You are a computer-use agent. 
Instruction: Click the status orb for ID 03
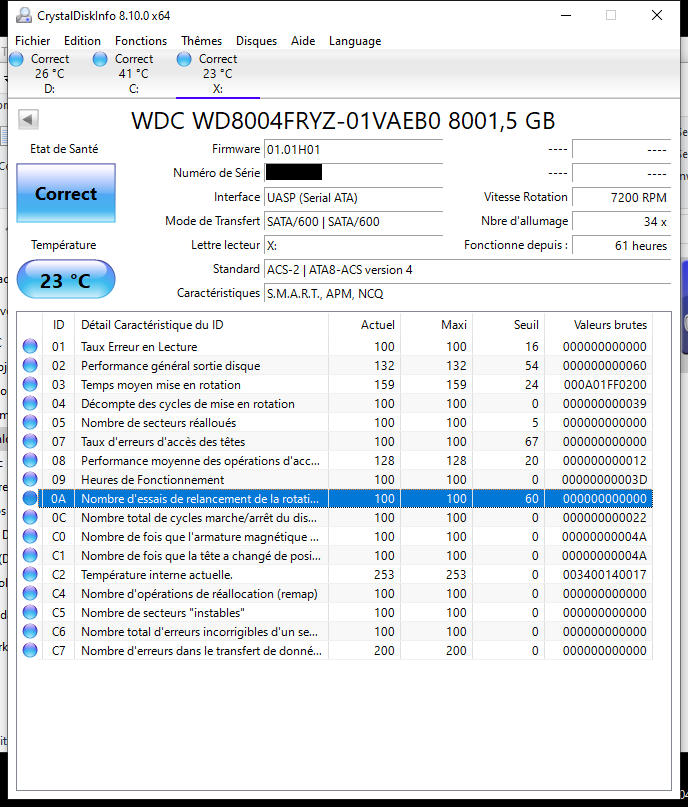30,384
